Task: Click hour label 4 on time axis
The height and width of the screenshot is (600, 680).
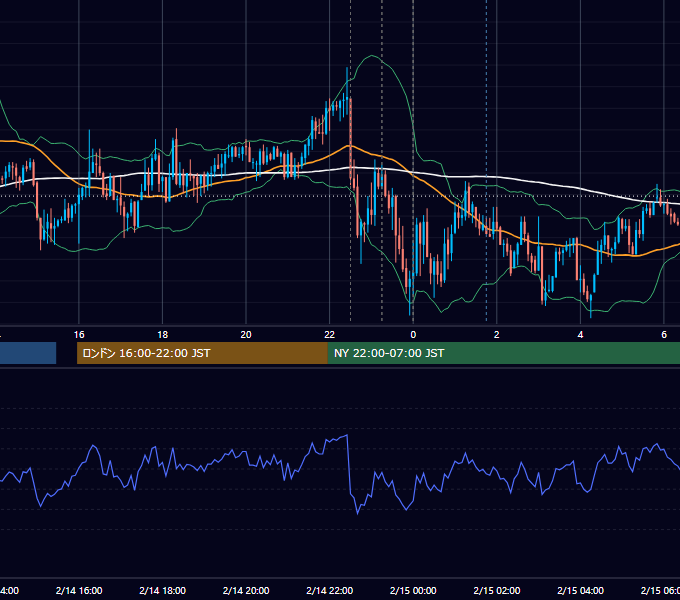Action: coord(580,335)
